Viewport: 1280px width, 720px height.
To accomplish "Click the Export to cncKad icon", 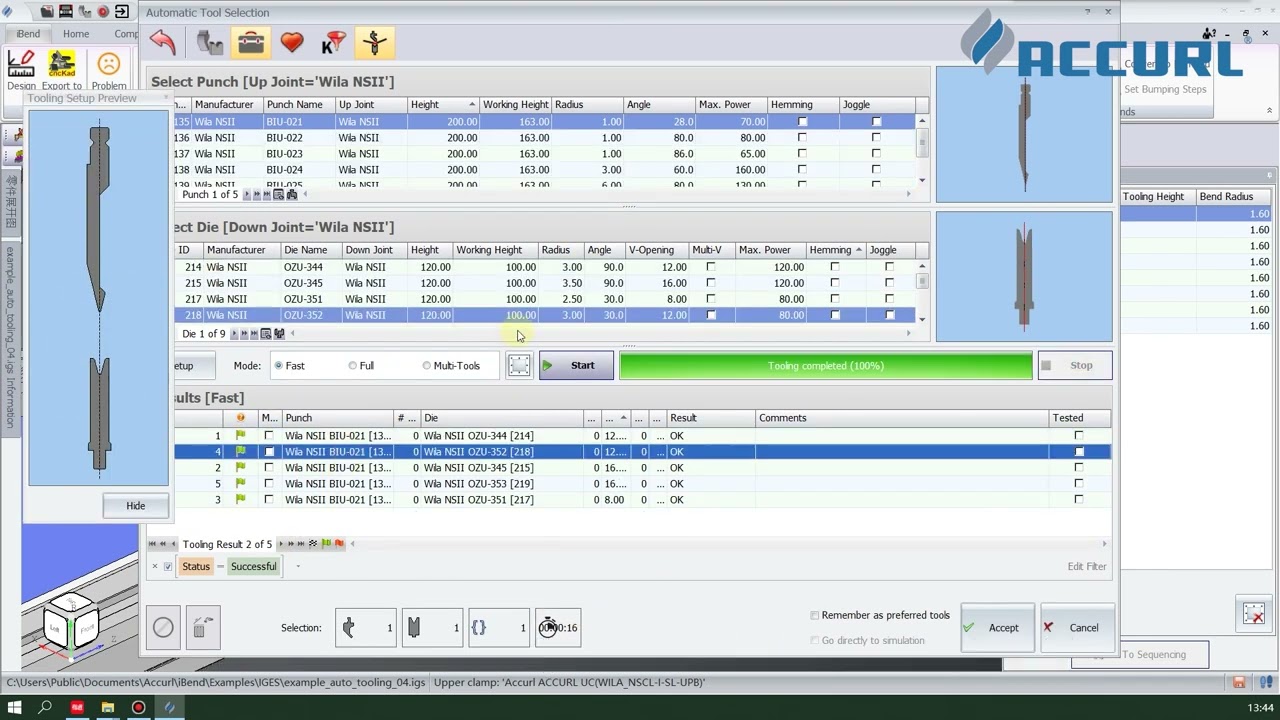I will coord(62,69).
